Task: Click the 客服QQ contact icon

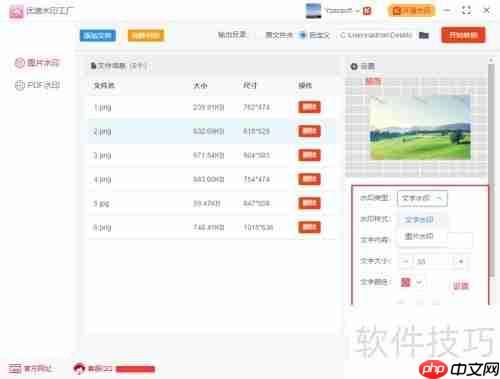Action: click(79, 368)
